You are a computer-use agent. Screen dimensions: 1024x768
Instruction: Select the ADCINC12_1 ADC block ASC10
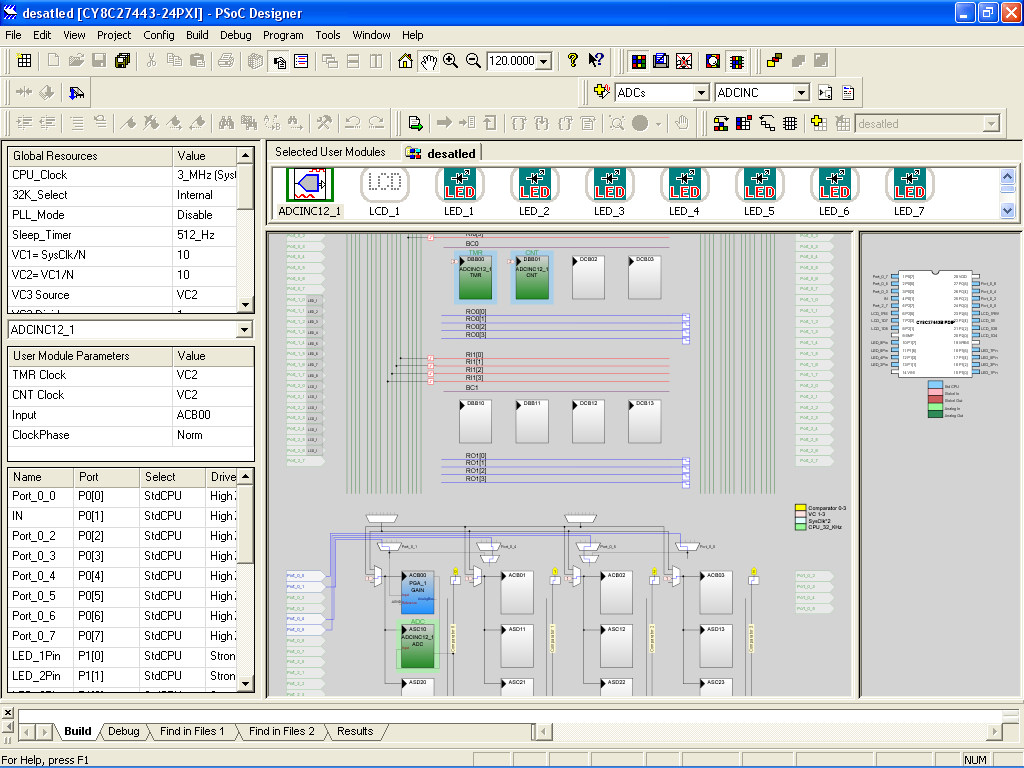(x=418, y=647)
